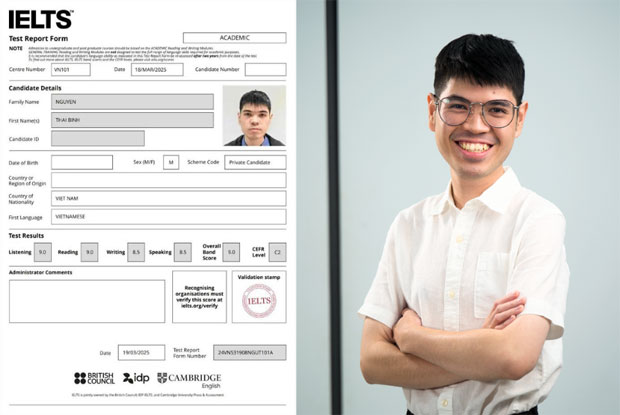Click the Centre Number field
The width and height of the screenshot is (620, 415).
[70, 70]
